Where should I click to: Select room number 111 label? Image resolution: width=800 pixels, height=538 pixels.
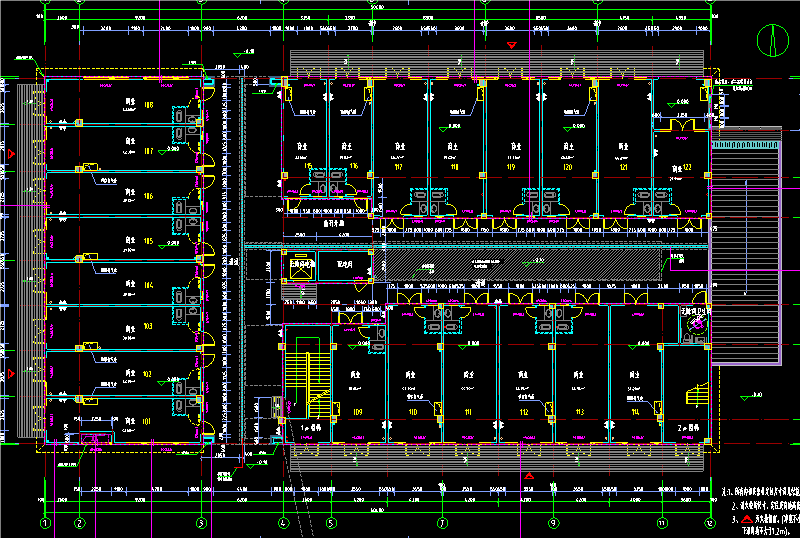click(468, 412)
